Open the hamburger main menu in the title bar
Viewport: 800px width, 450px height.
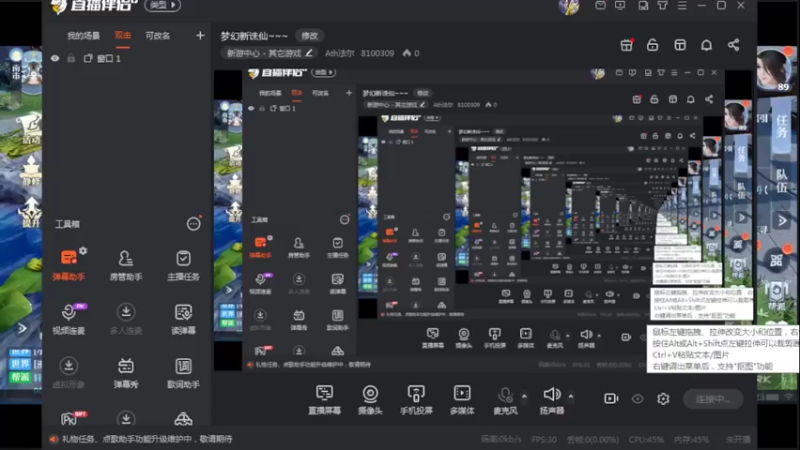click(x=682, y=5)
